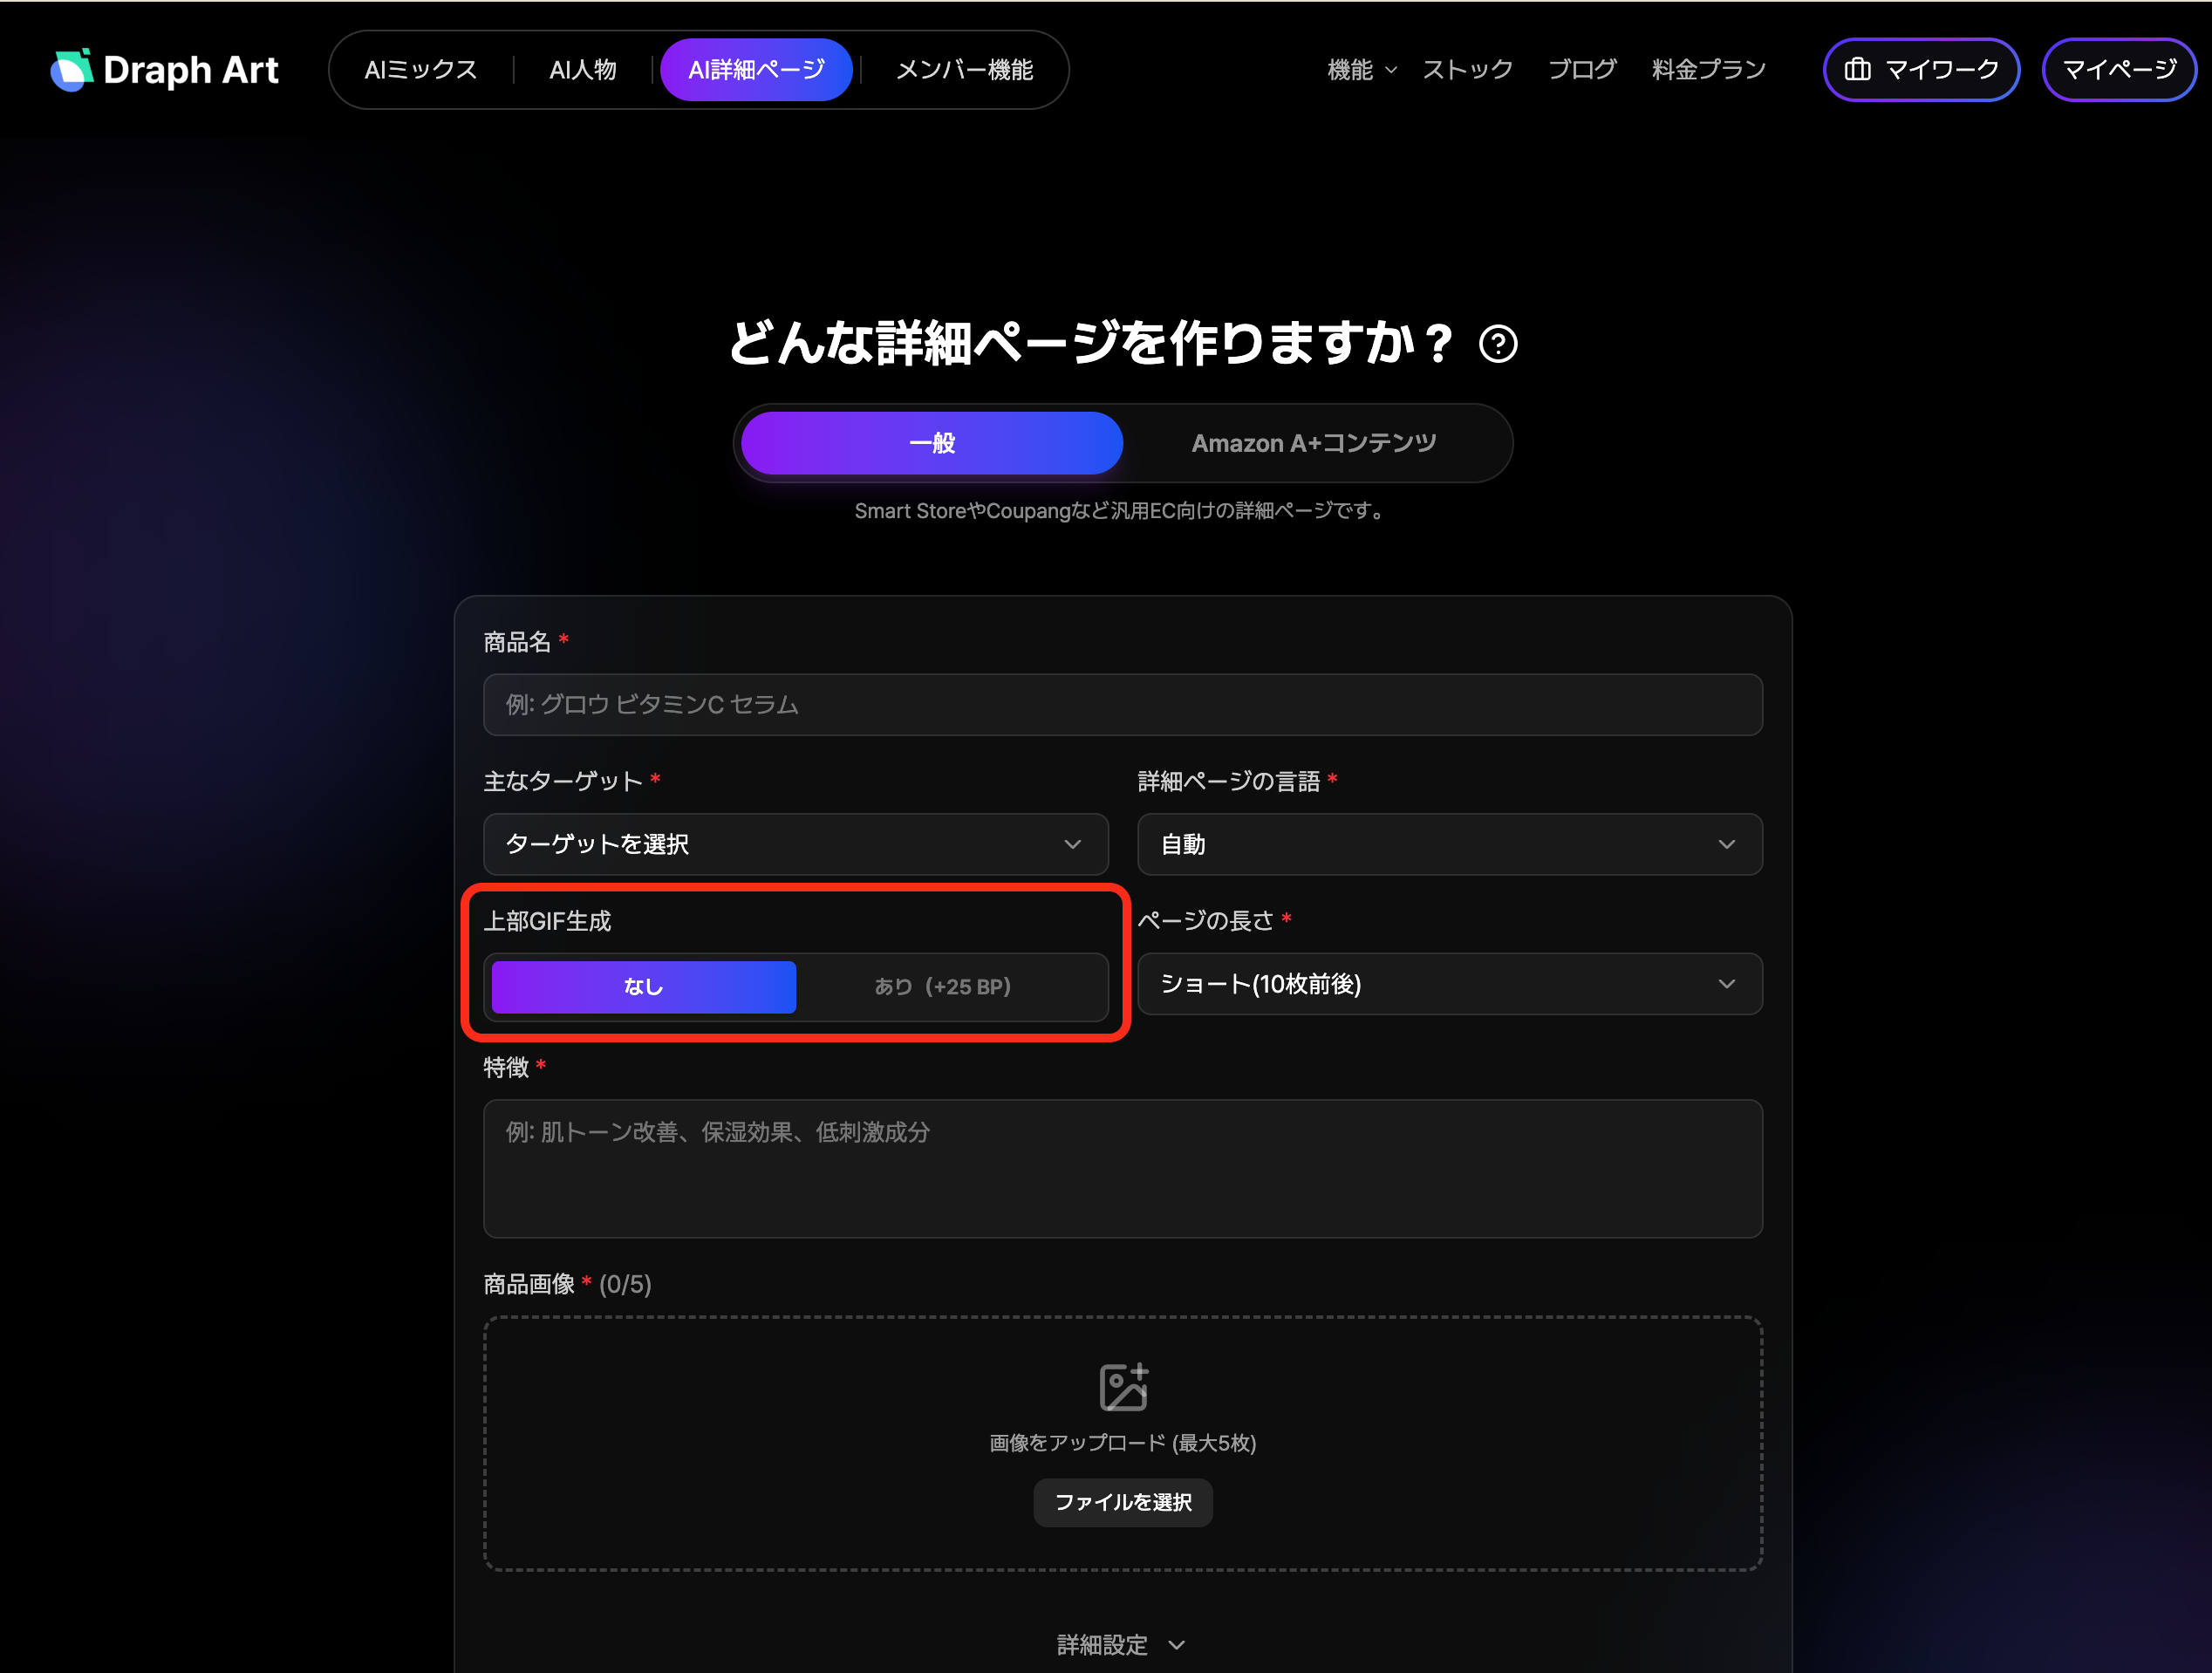
Task: Open the AIミックス tab
Action: pyautogui.click(x=421, y=70)
